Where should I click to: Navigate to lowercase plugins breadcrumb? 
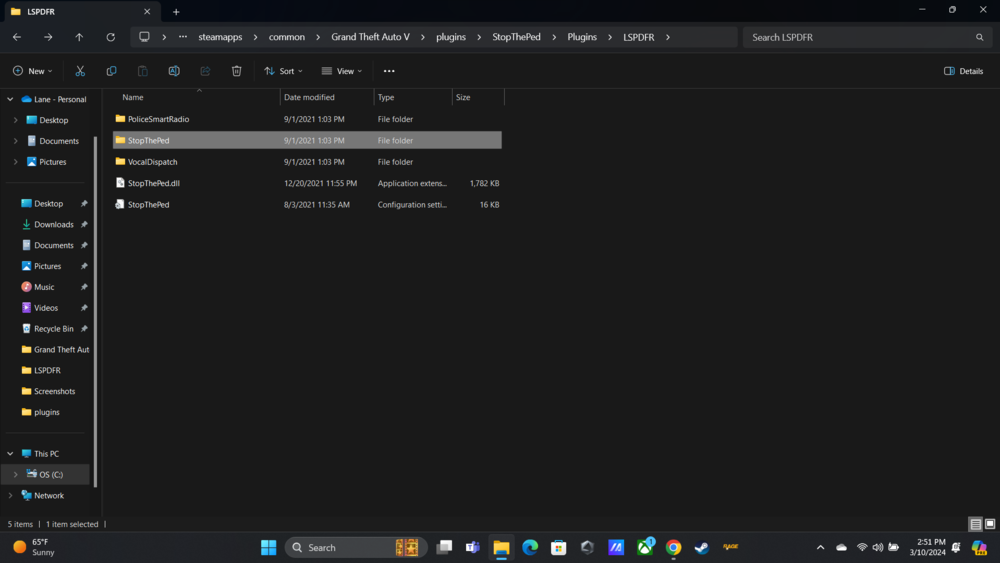tap(451, 37)
